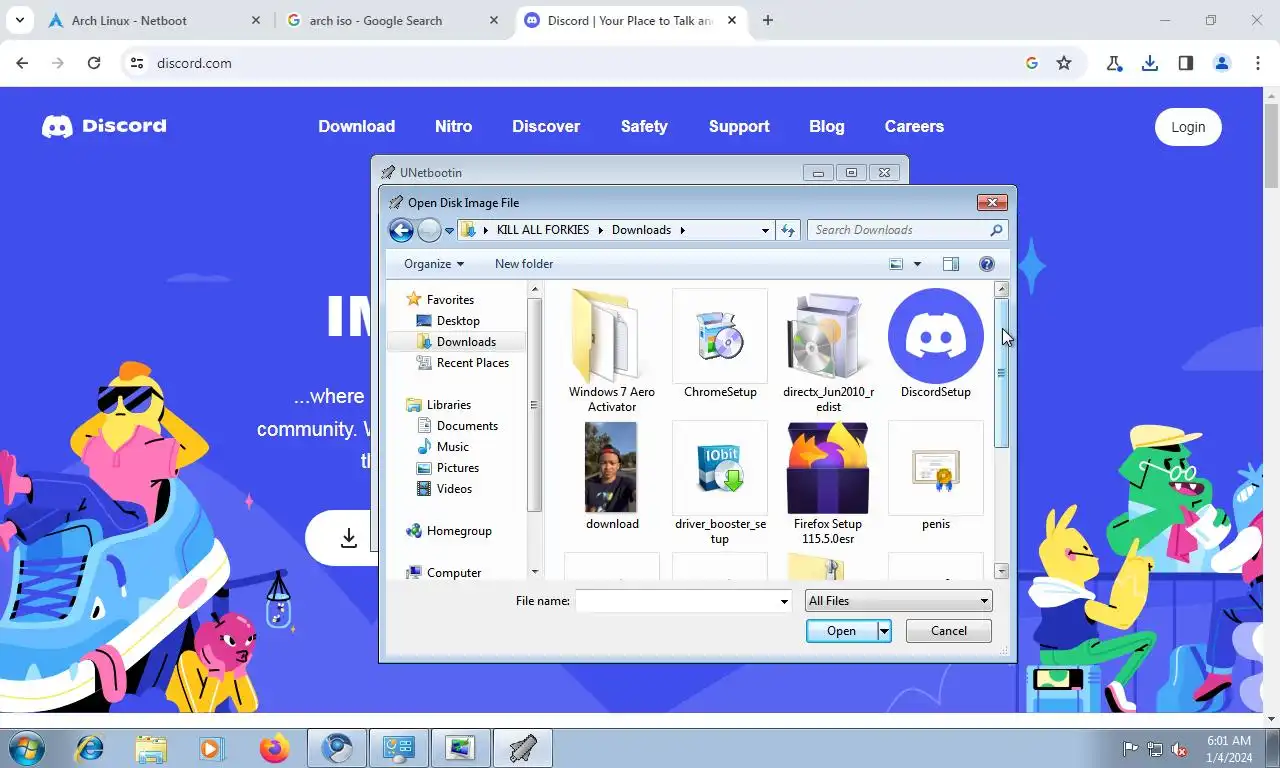Open the Pictures library
Screen dimensions: 1280x768
(458, 468)
